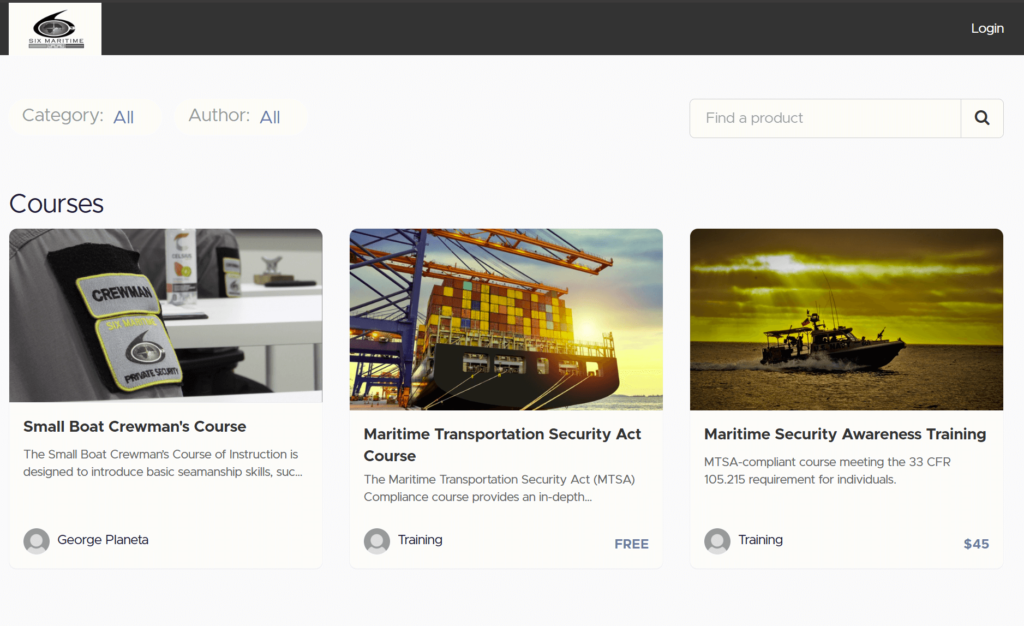Click the Six Maritime logo

click(x=55, y=29)
